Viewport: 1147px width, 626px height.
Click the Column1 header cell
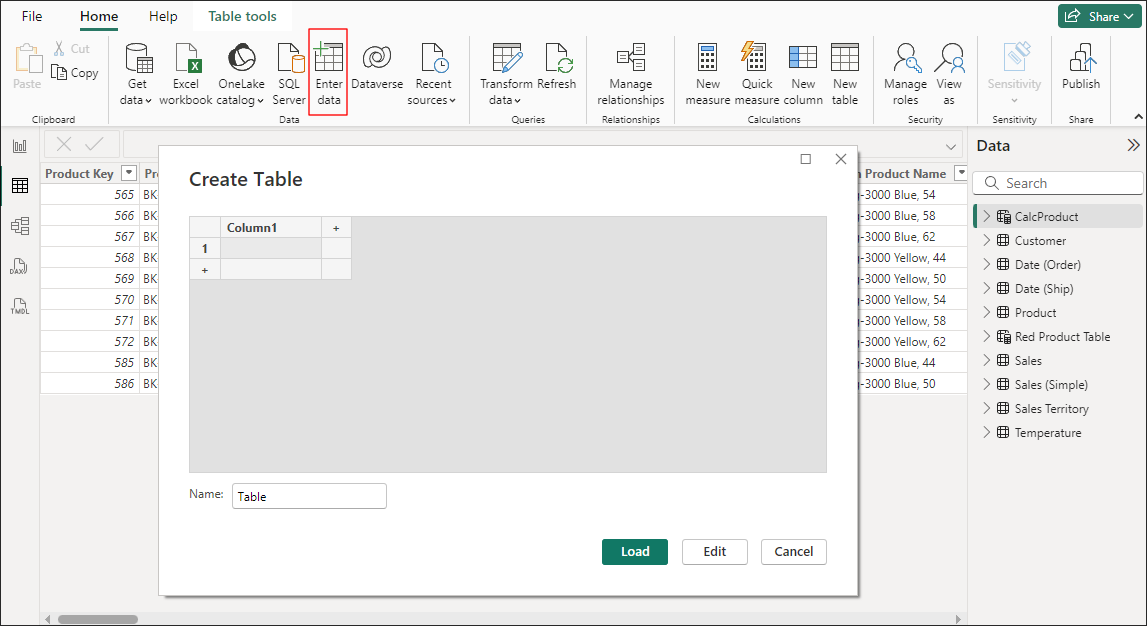[x=271, y=227]
